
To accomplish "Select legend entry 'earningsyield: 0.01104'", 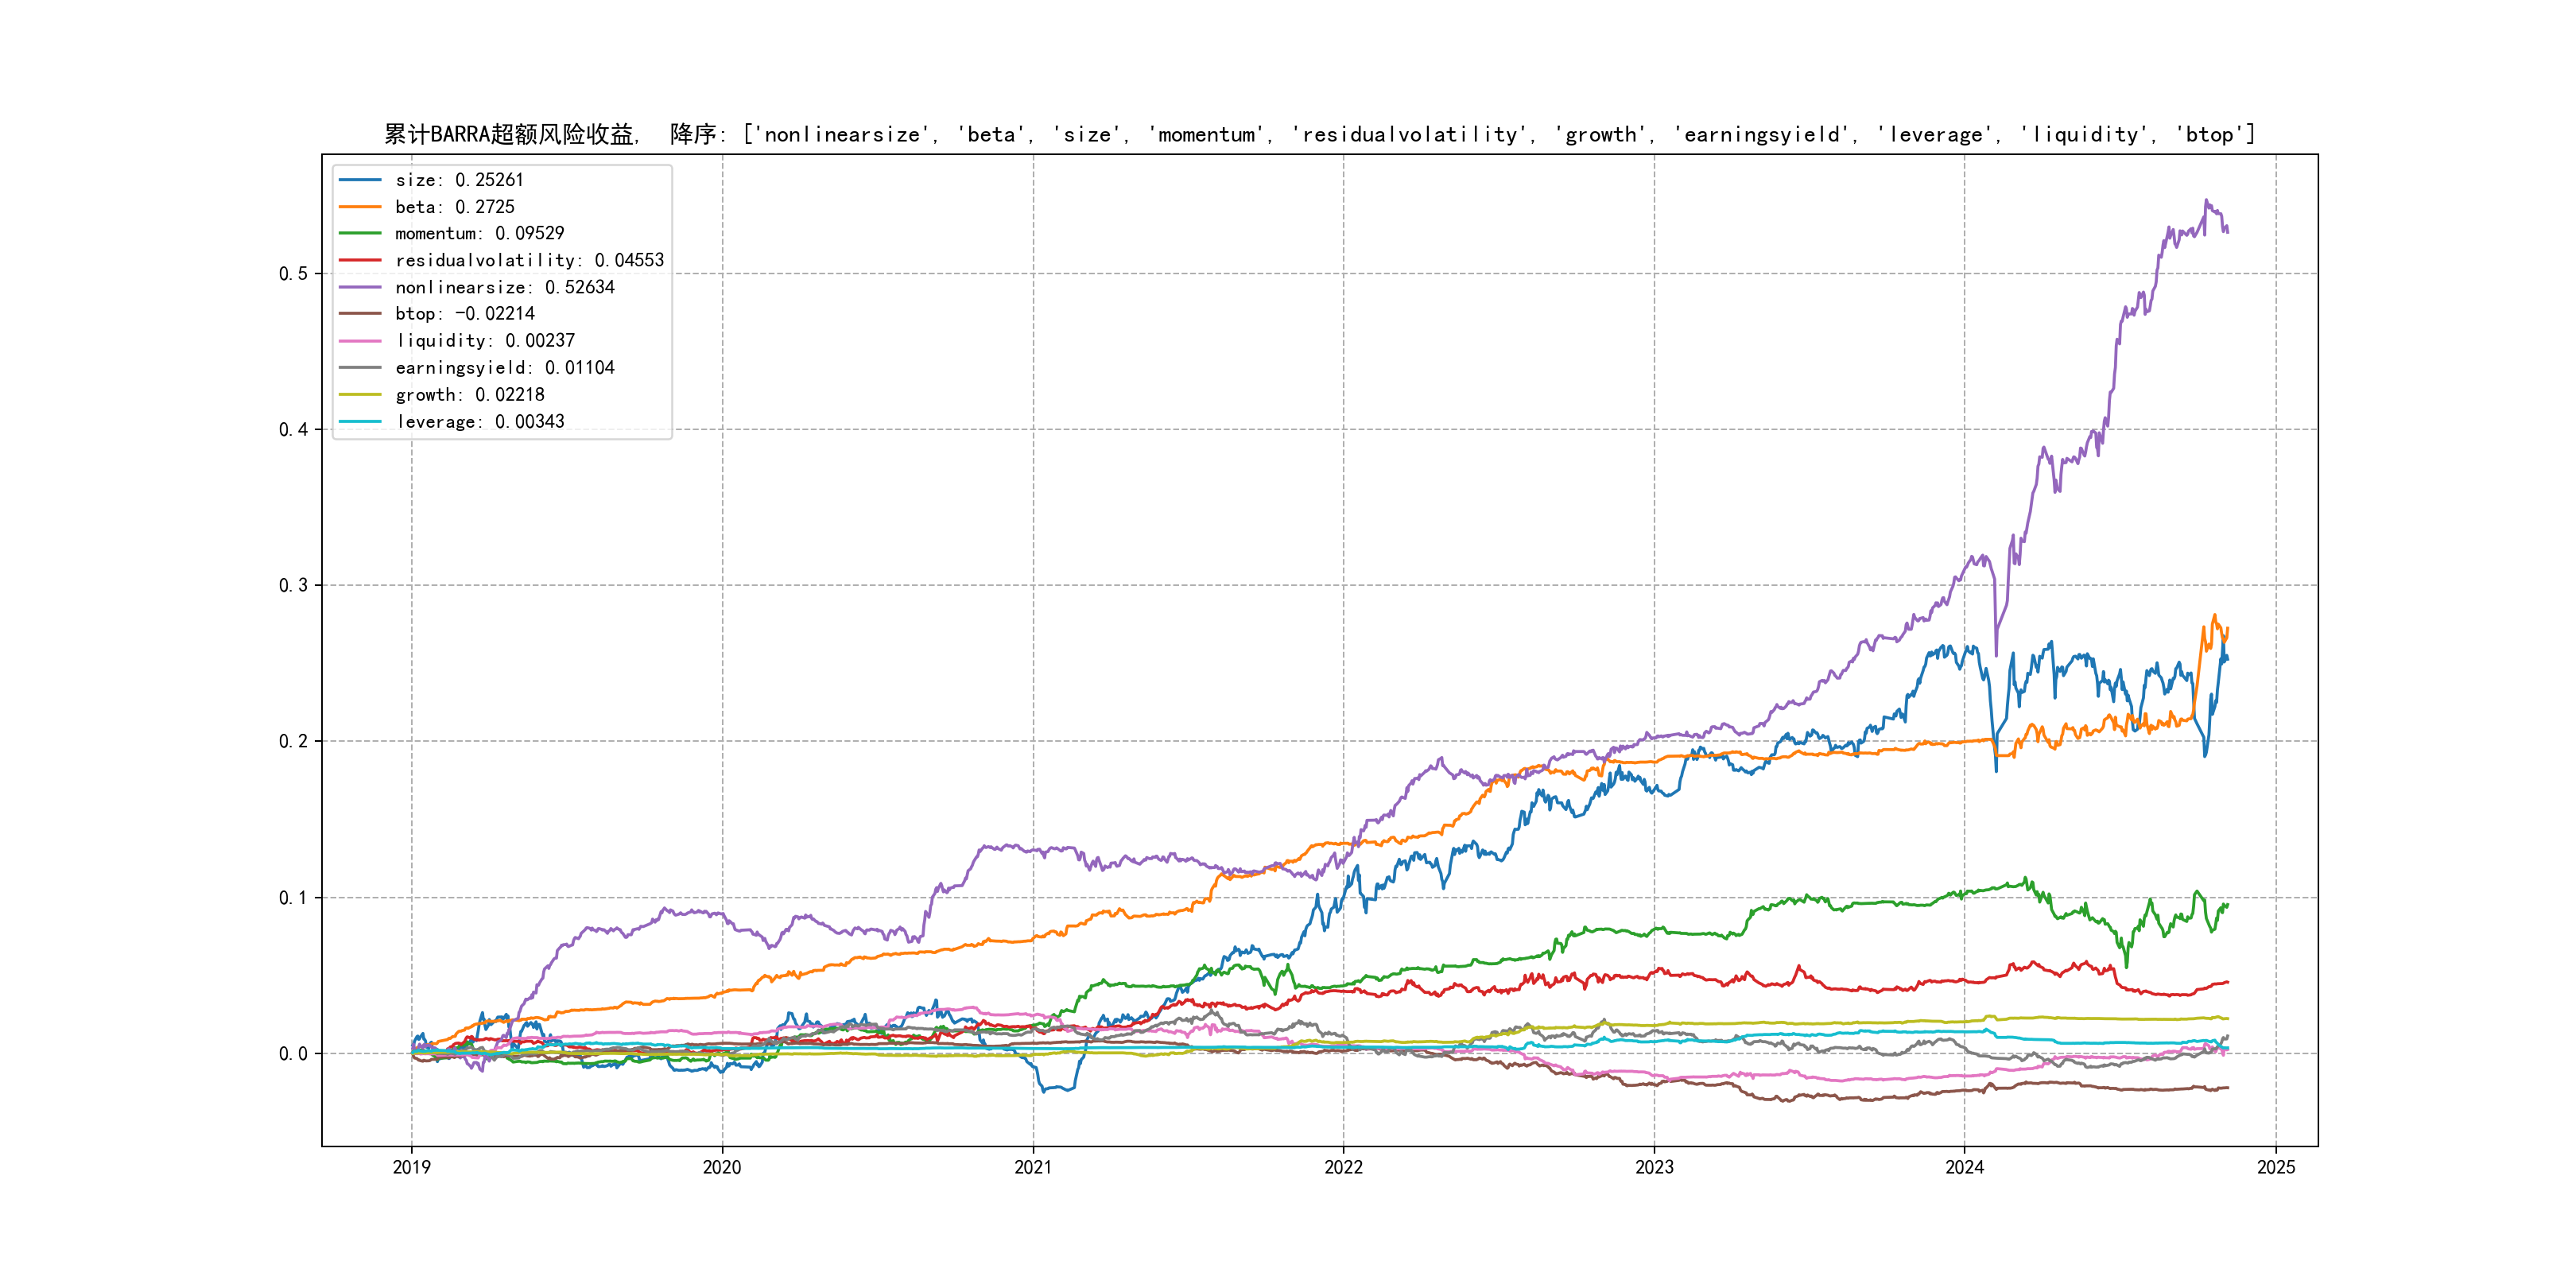I will pyautogui.click(x=505, y=368).
